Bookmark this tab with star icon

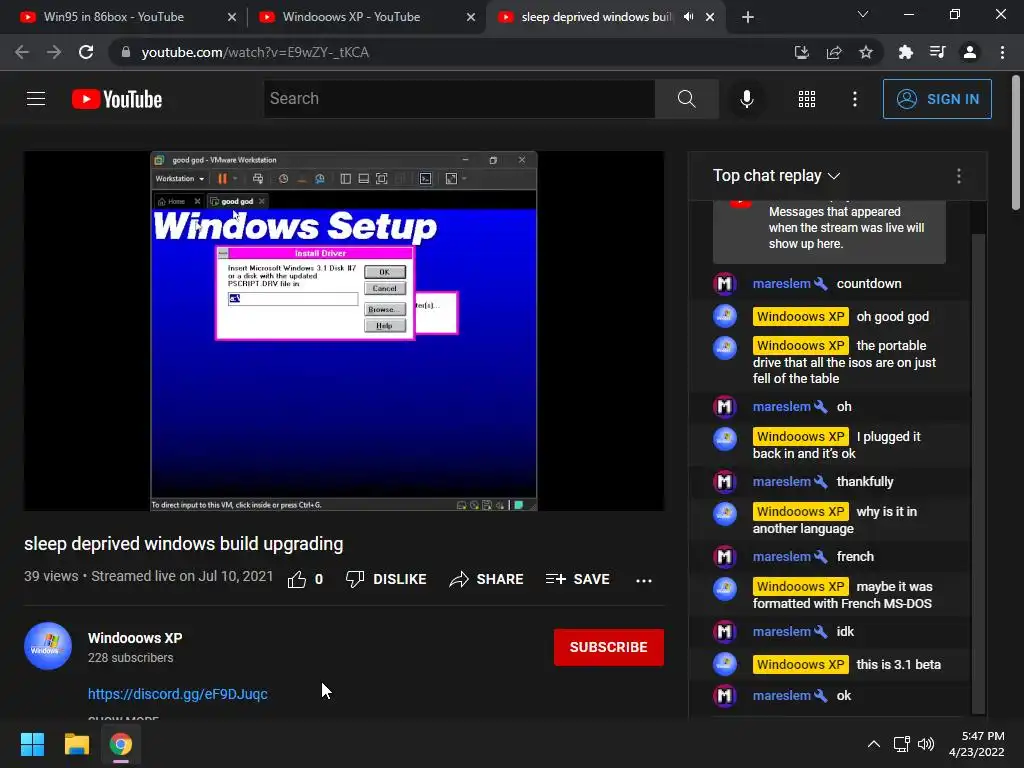click(866, 52)
